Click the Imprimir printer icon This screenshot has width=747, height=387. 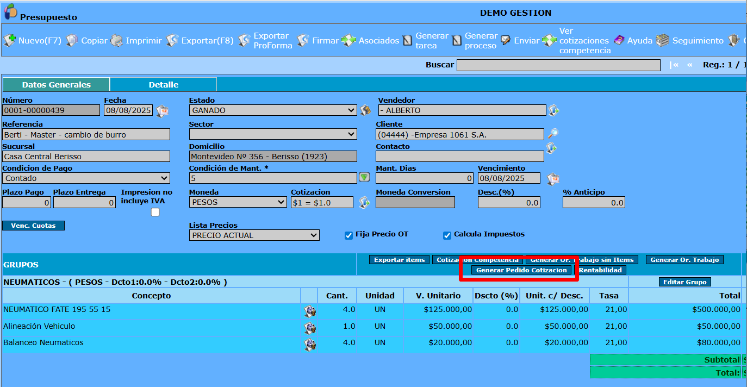[117, 41]
